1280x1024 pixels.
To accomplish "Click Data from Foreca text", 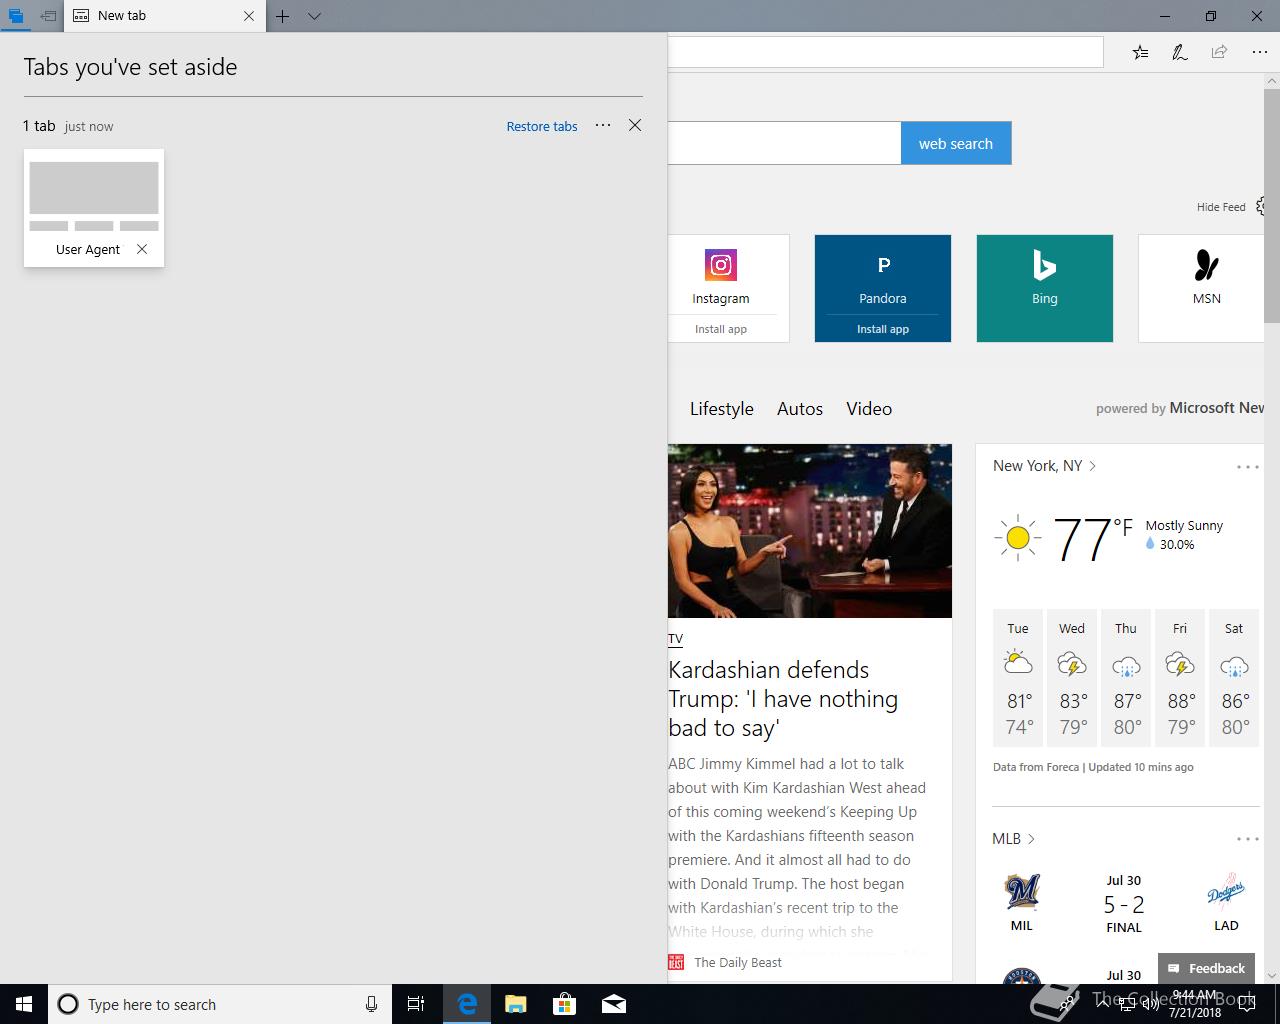I will tap(1036, 767).
